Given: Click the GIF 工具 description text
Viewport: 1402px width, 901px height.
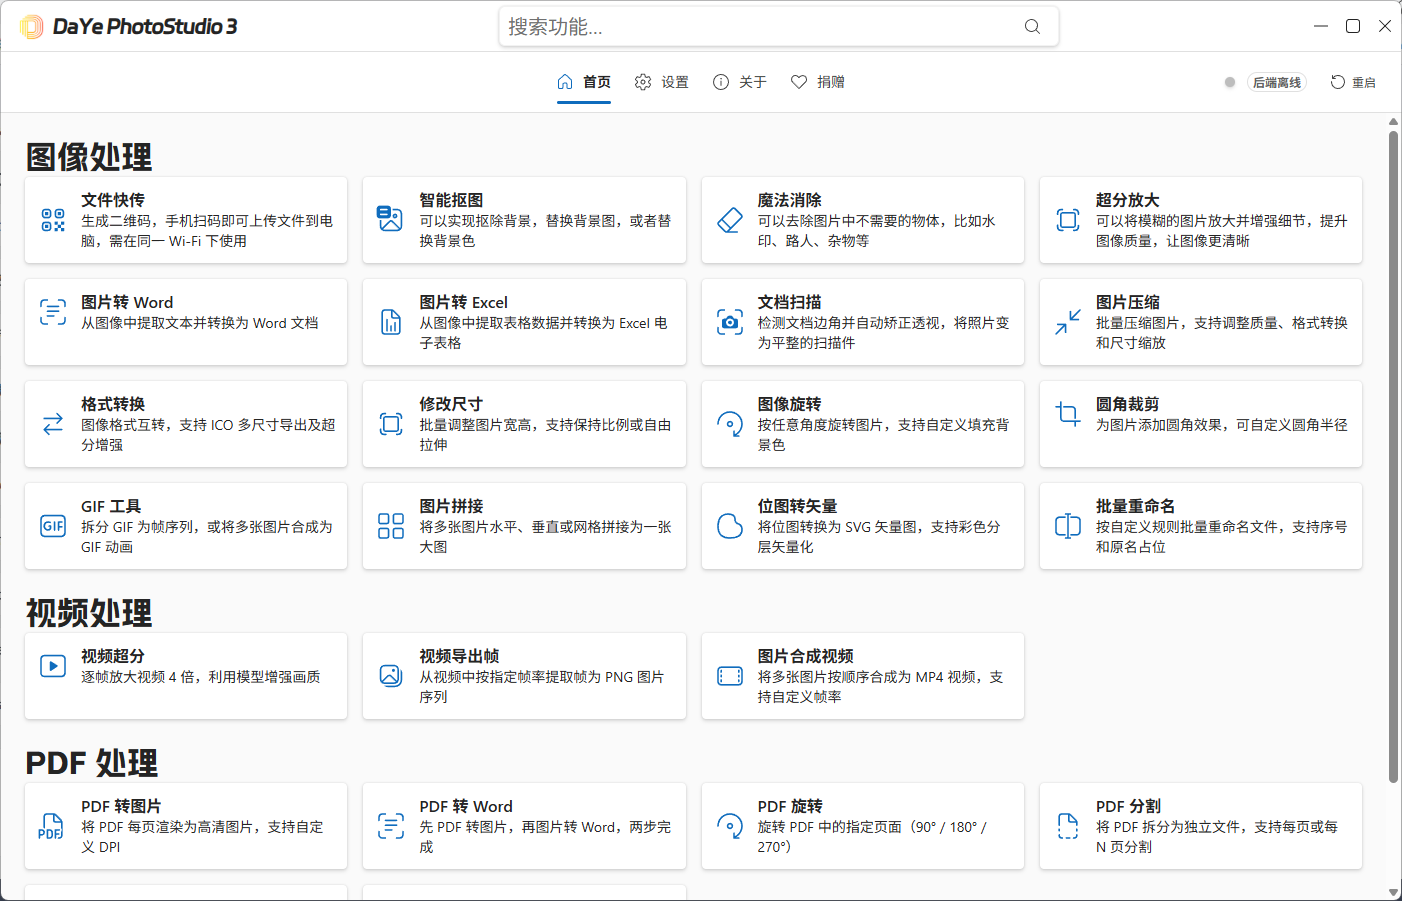Looking at the screenshot, I should pyautogui.click(x=206, y=537).
